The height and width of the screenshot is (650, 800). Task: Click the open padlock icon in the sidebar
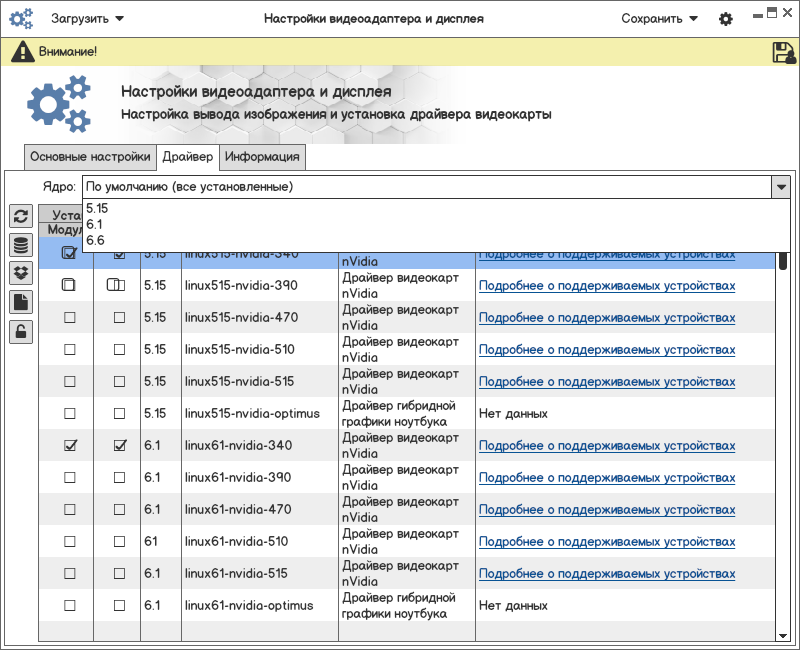coord(20,331)
